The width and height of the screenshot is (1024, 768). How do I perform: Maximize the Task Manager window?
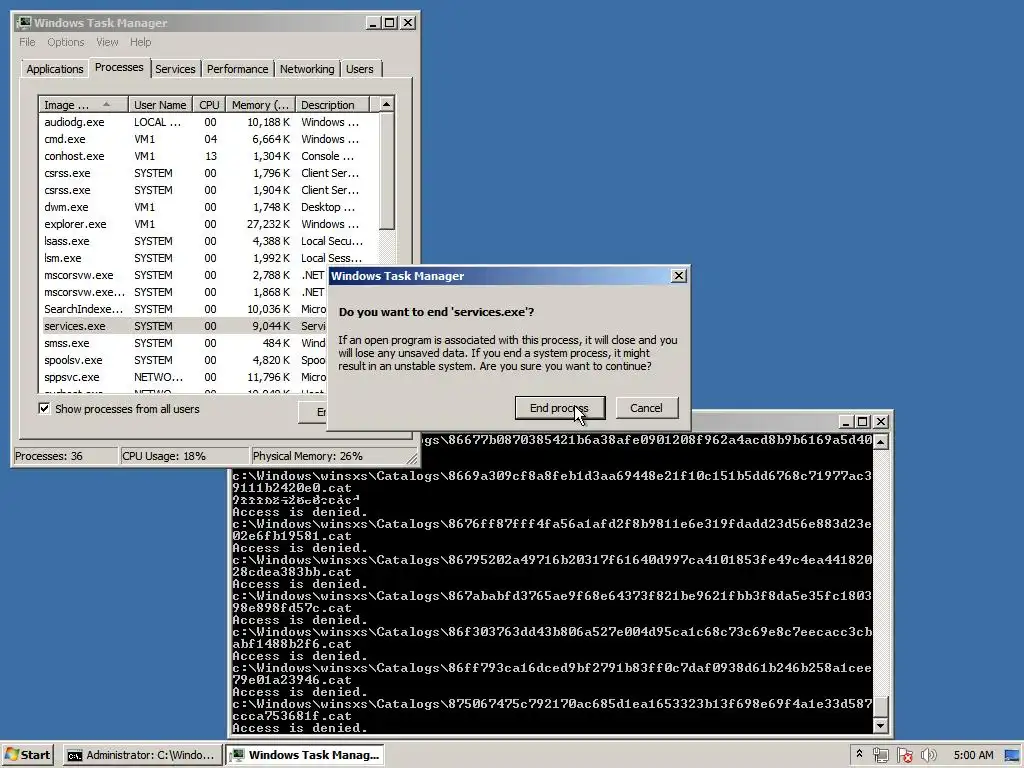(390, 23)
